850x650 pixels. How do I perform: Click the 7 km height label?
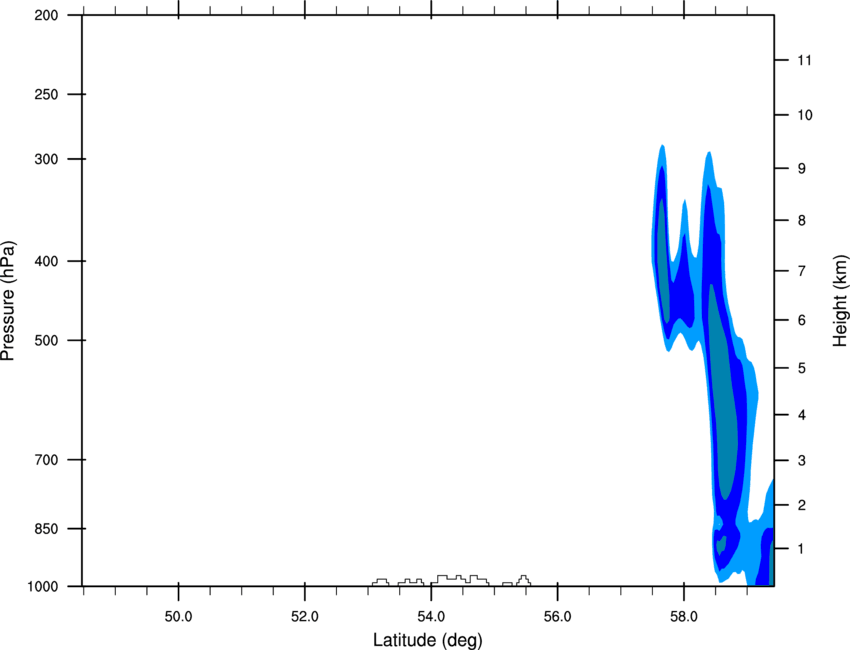pos(802,271)
